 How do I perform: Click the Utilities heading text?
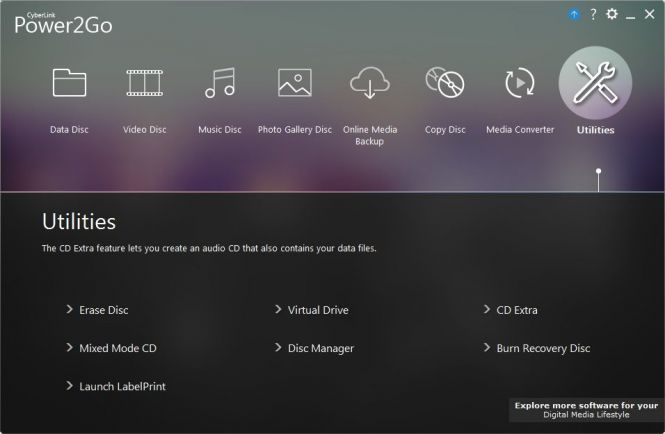tap(79, 221)
